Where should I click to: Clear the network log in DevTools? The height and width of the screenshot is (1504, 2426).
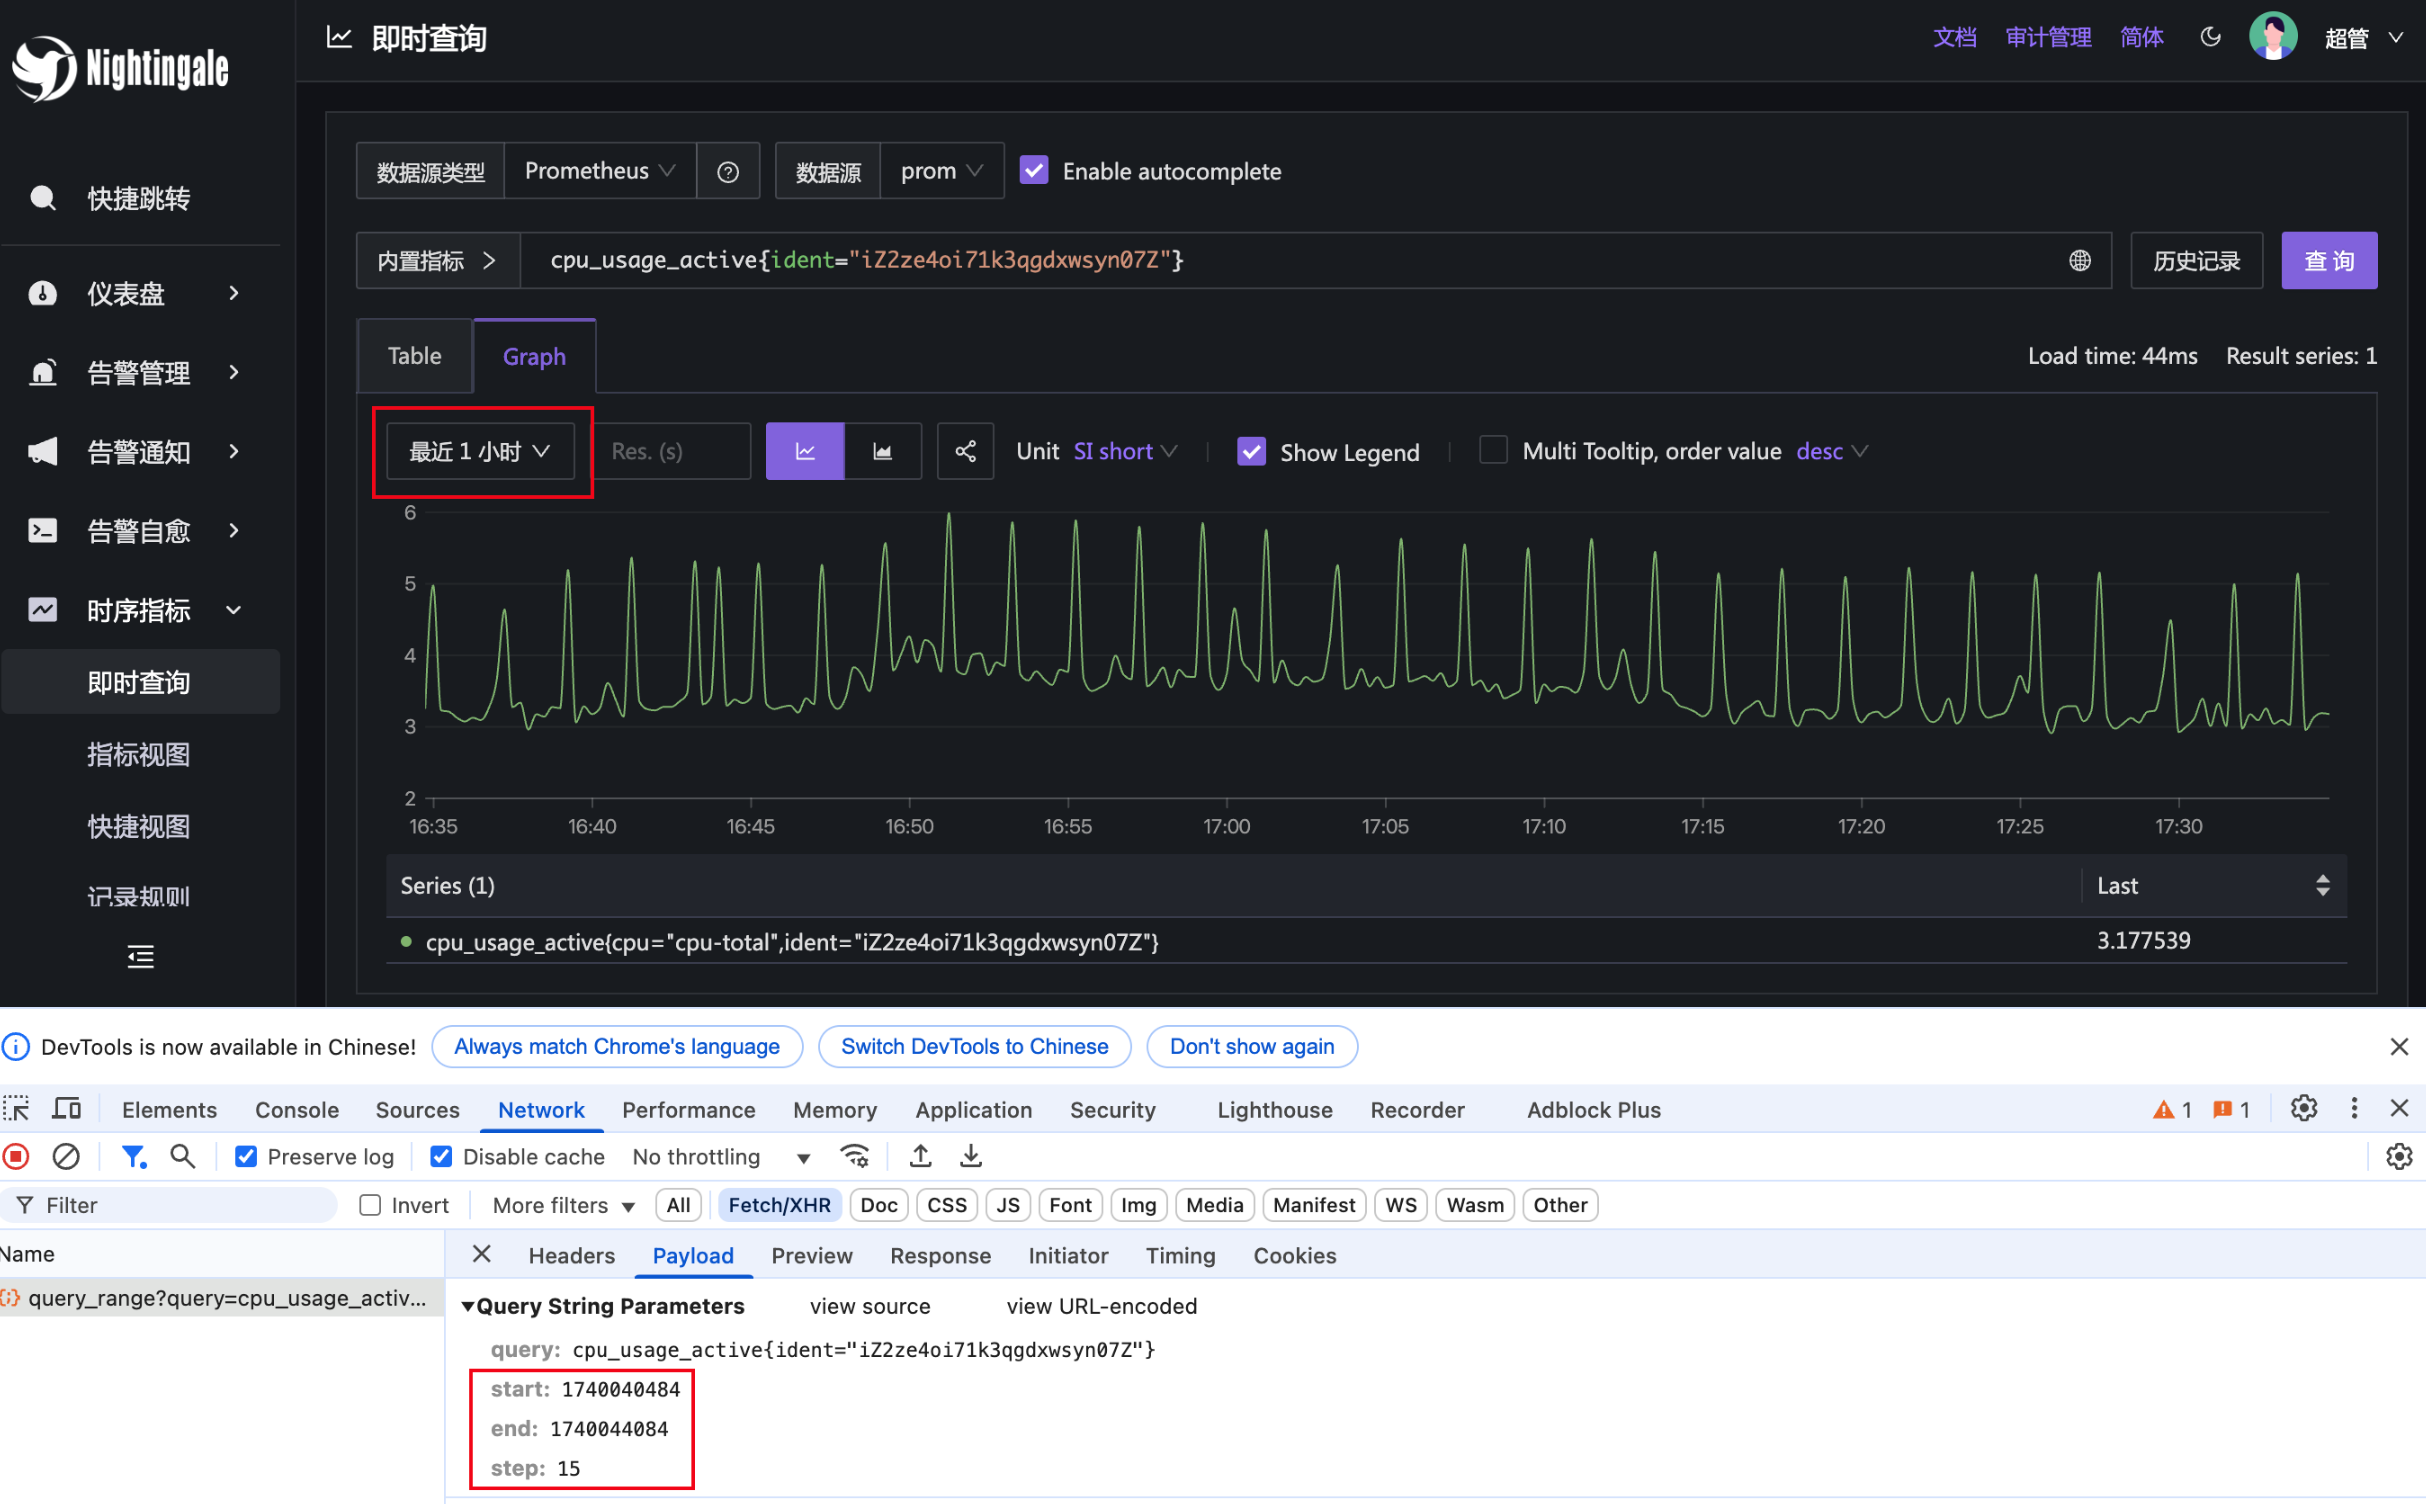click(x=66, y=1157)
